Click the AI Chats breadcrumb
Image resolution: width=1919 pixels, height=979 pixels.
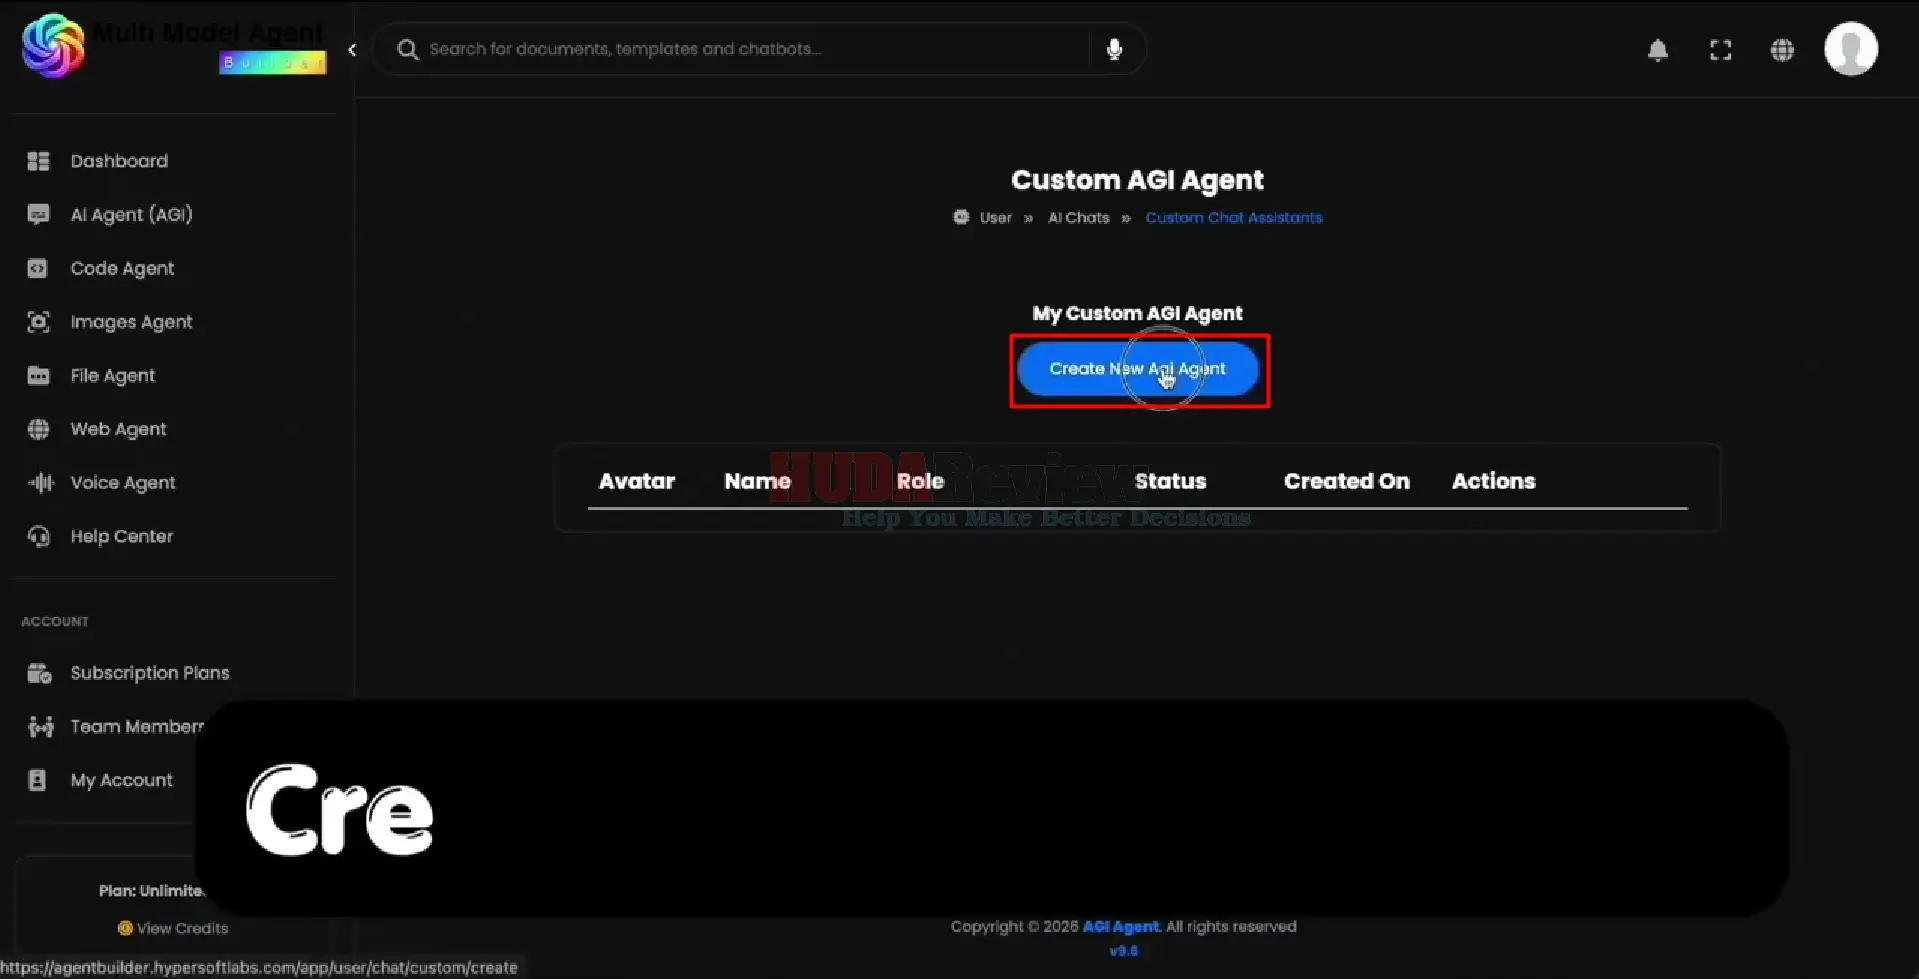pyautogui.click(x=1078, y=218)
